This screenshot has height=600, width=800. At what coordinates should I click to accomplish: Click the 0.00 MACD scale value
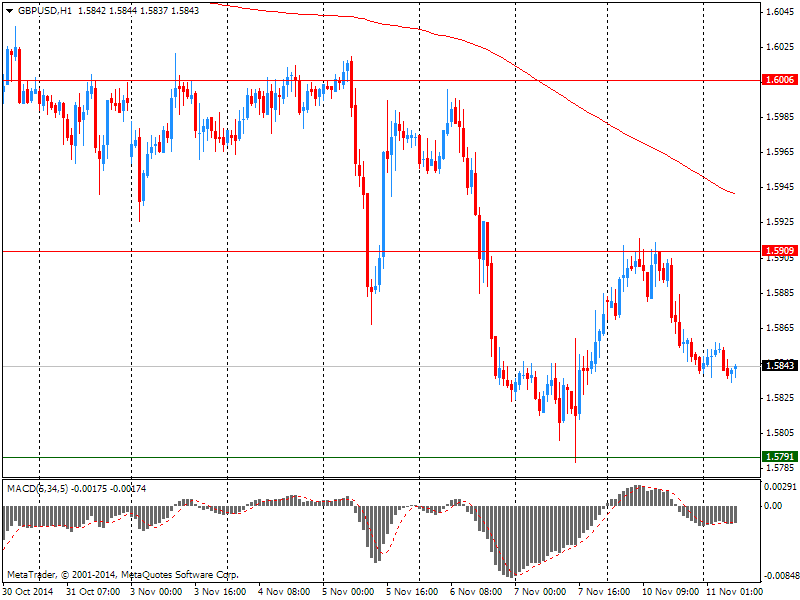click(773, 506)
